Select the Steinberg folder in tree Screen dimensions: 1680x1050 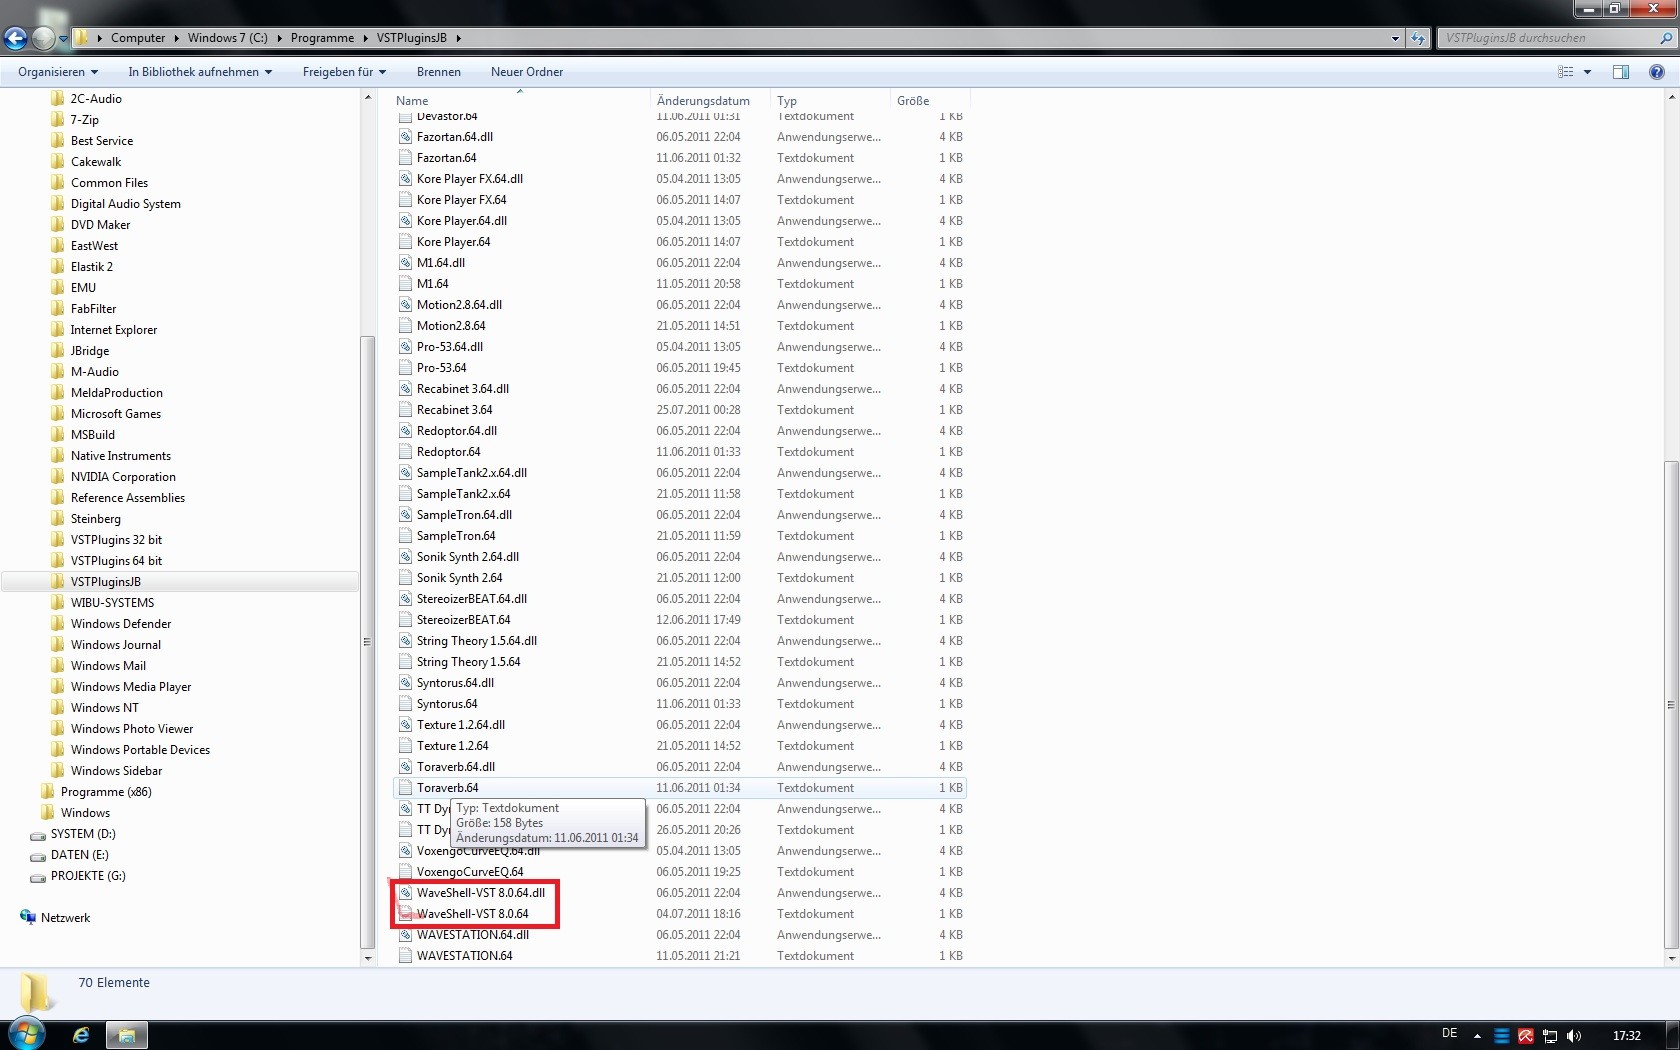pyautogui.click(x=96, y=519)
